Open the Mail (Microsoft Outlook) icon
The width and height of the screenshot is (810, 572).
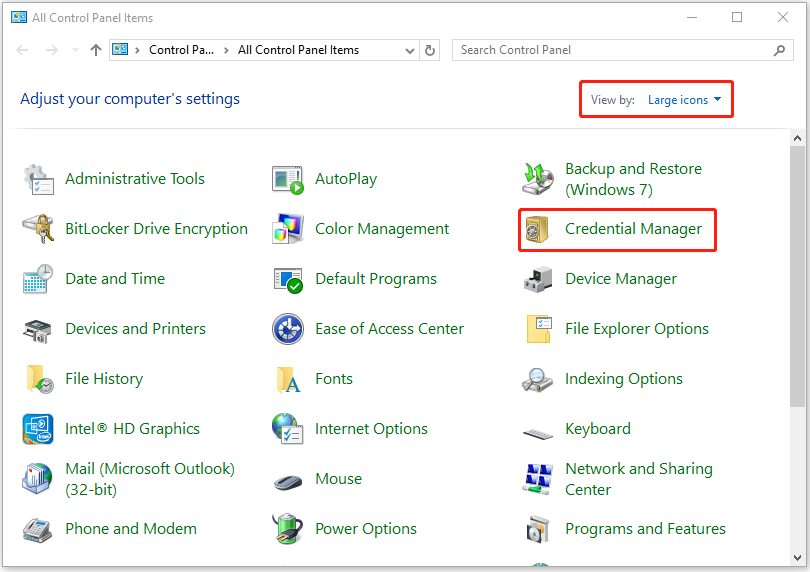point(37,478)
